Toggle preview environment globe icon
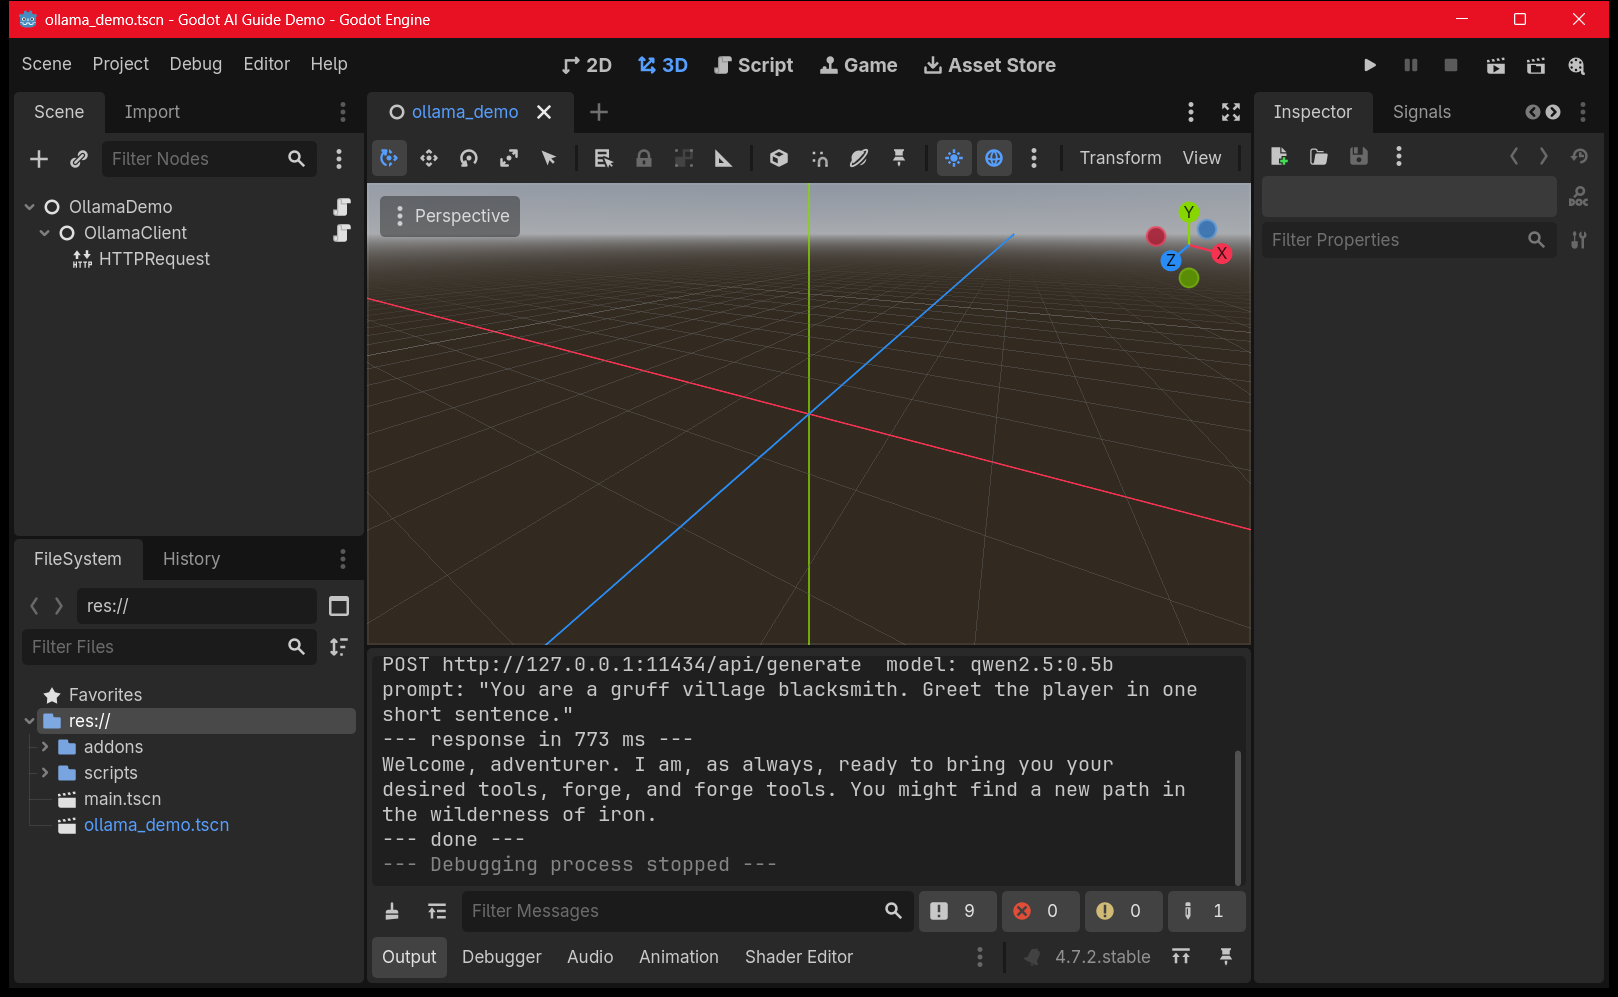 point(994,158)
